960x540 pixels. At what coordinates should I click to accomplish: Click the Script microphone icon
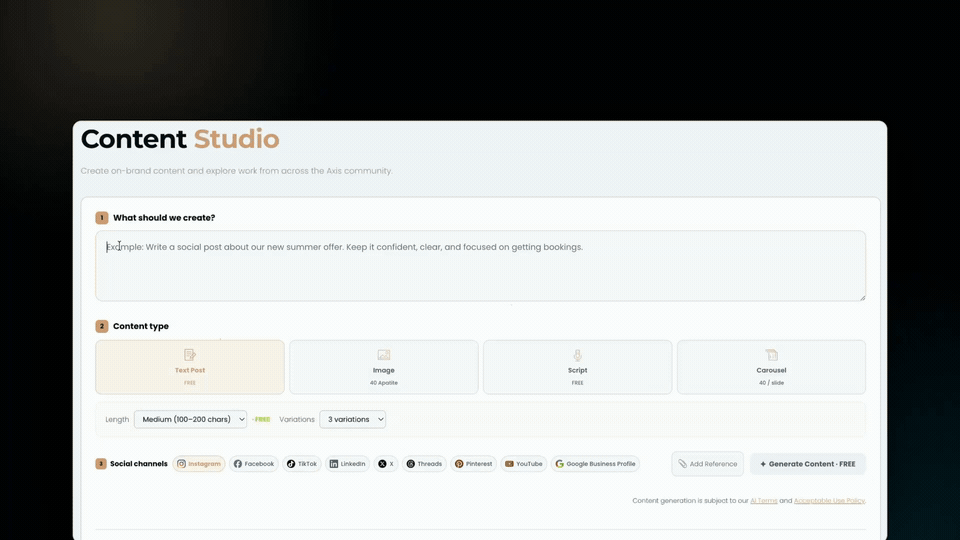coord(577,354)
